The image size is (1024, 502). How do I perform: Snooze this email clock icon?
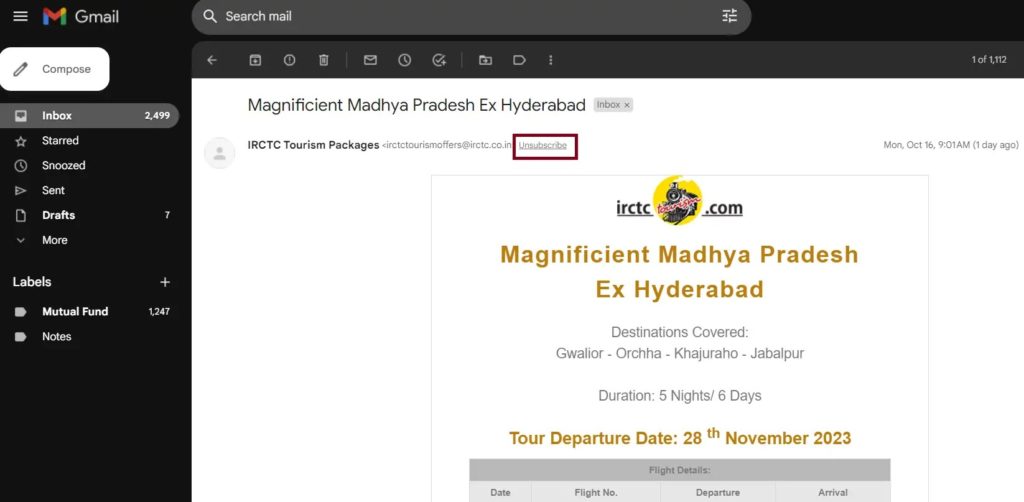(405, 60)
